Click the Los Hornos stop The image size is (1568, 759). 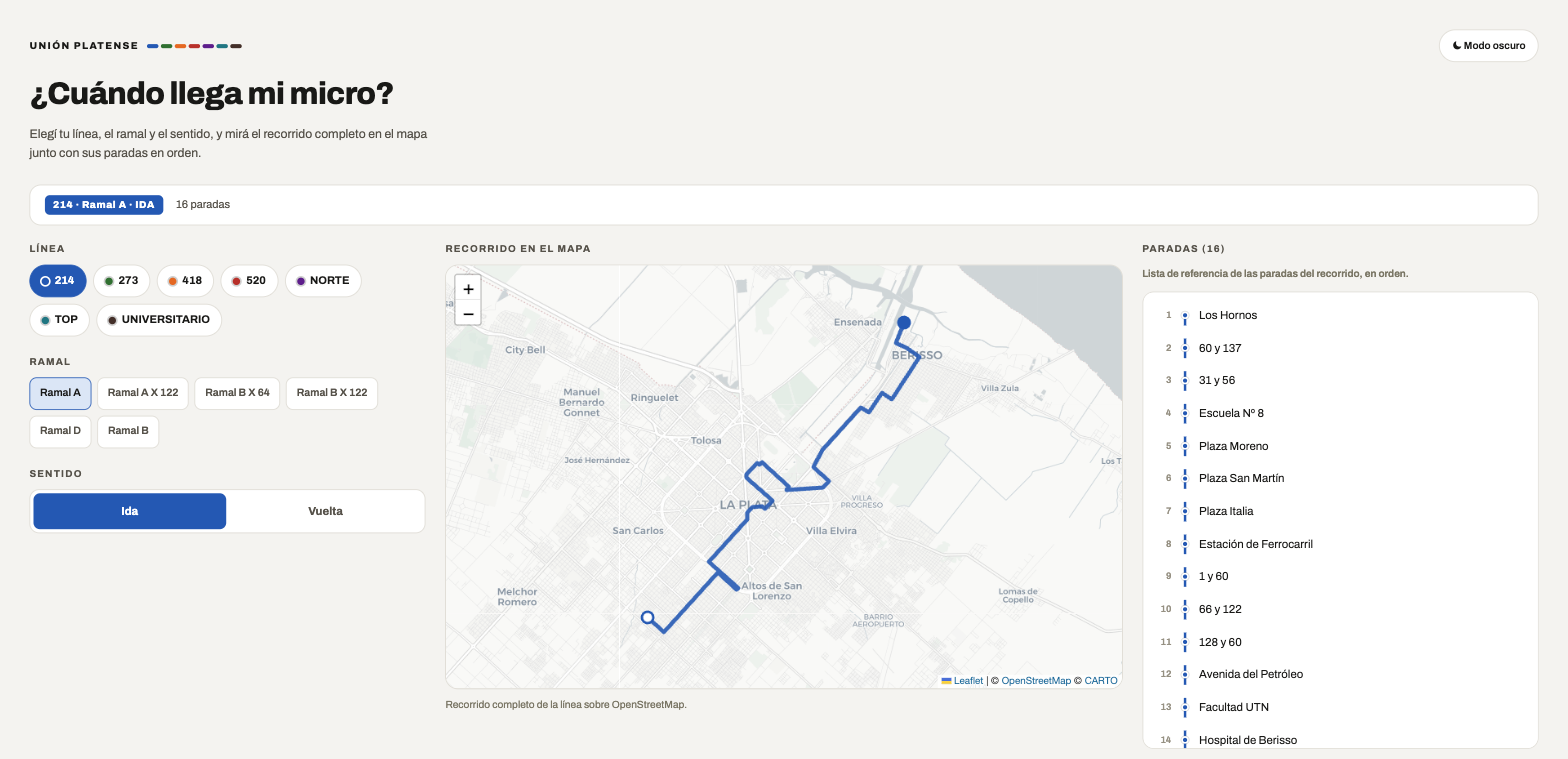coord(1340,315)
